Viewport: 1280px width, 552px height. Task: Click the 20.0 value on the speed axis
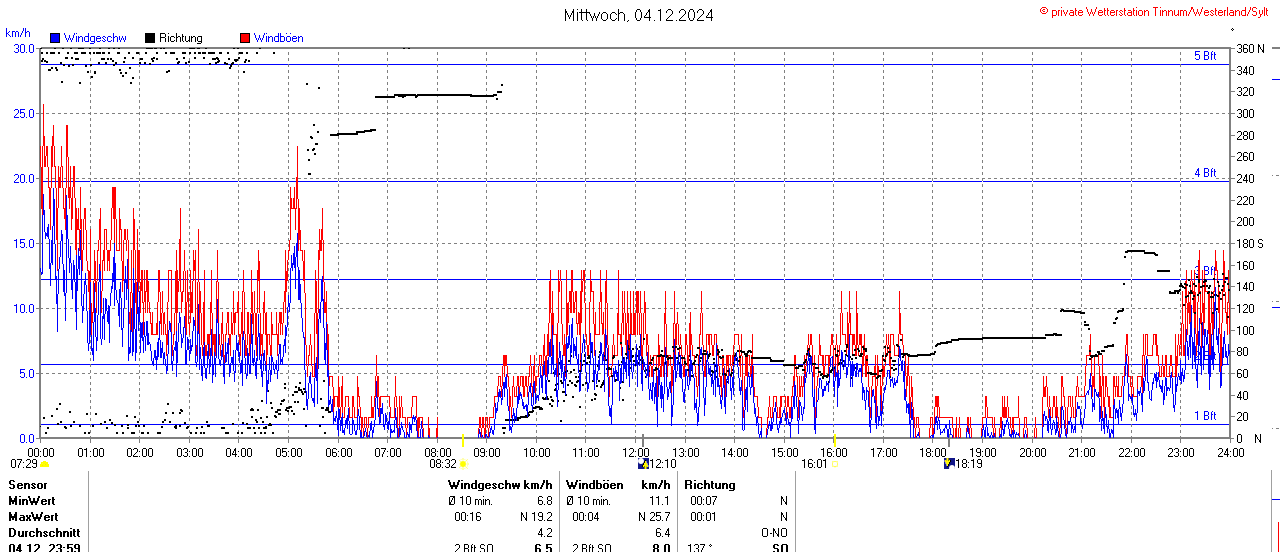tap(22, 178)
